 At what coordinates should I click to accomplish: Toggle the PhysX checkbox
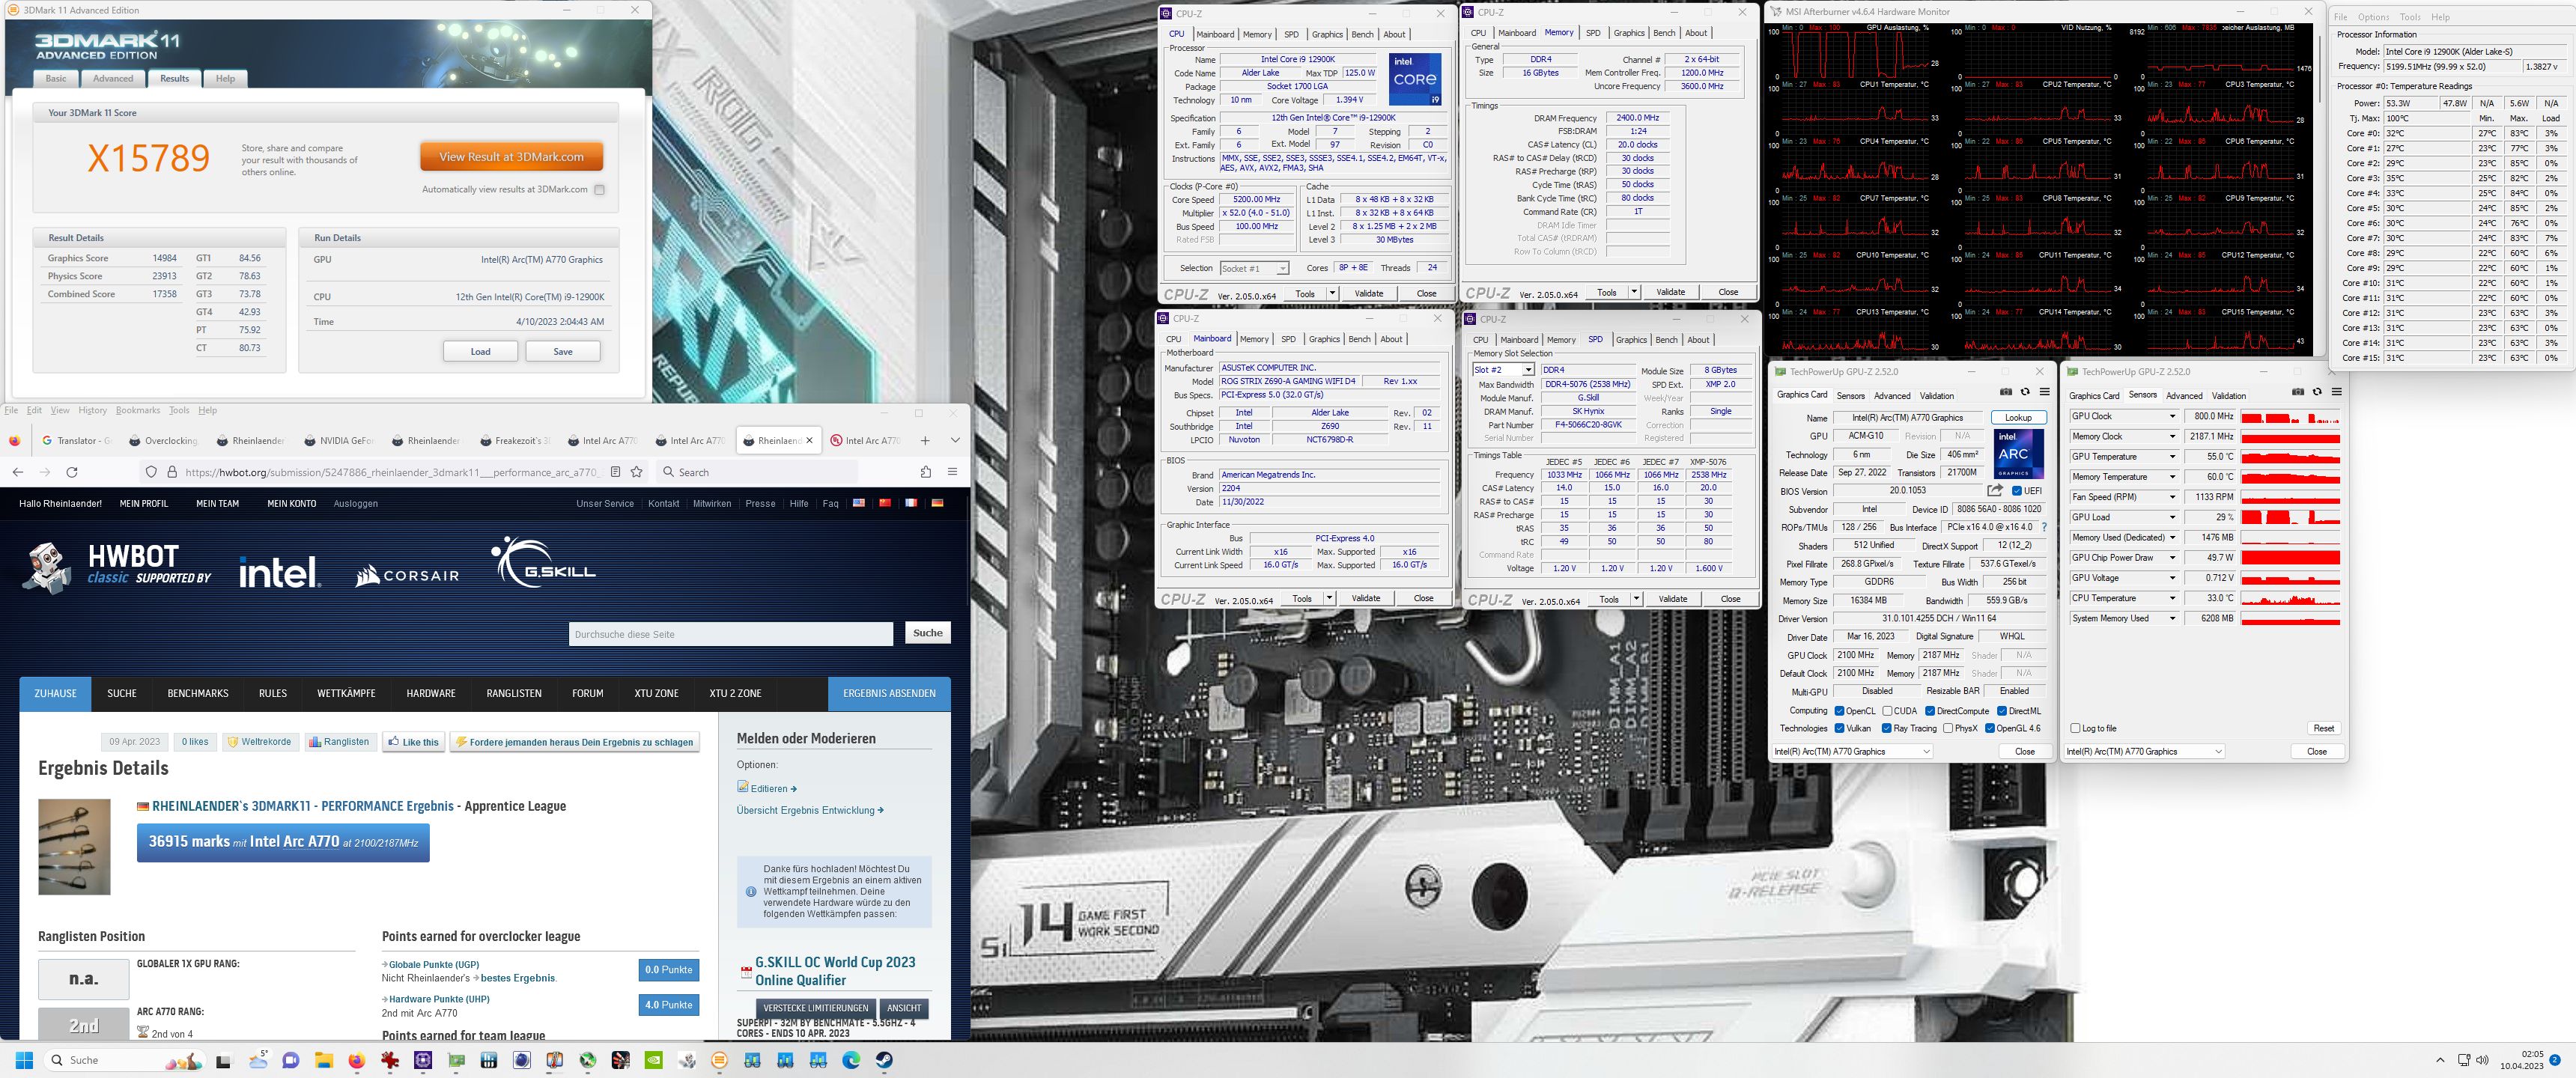(x=1947, y=728)
